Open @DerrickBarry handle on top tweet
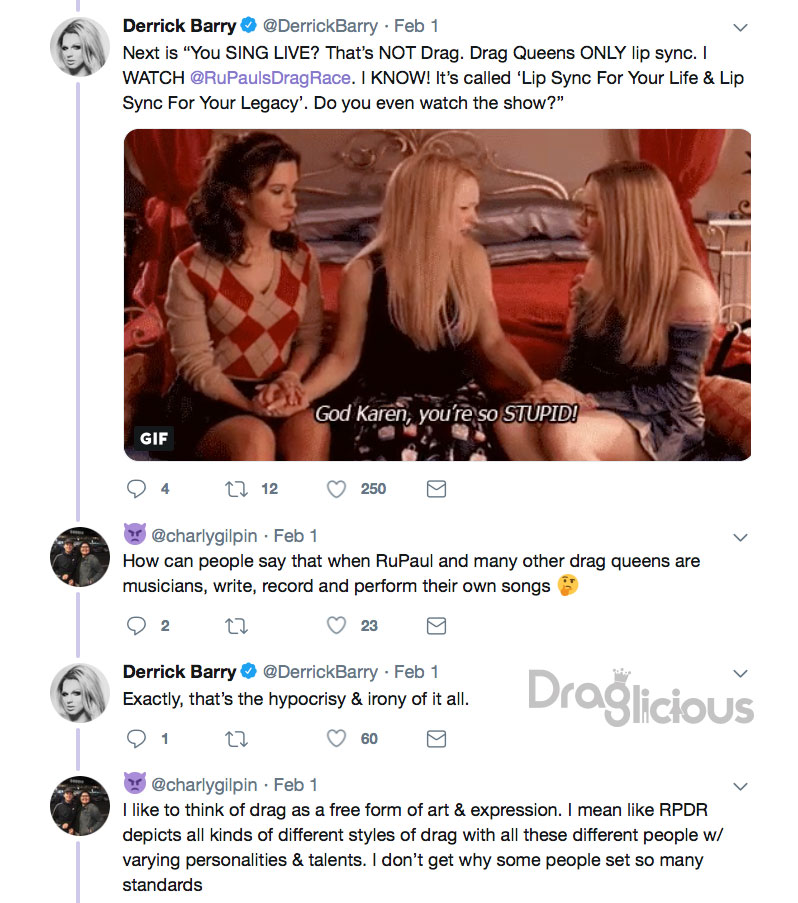This screenshot has width=798, height=903. coord(320,26)
